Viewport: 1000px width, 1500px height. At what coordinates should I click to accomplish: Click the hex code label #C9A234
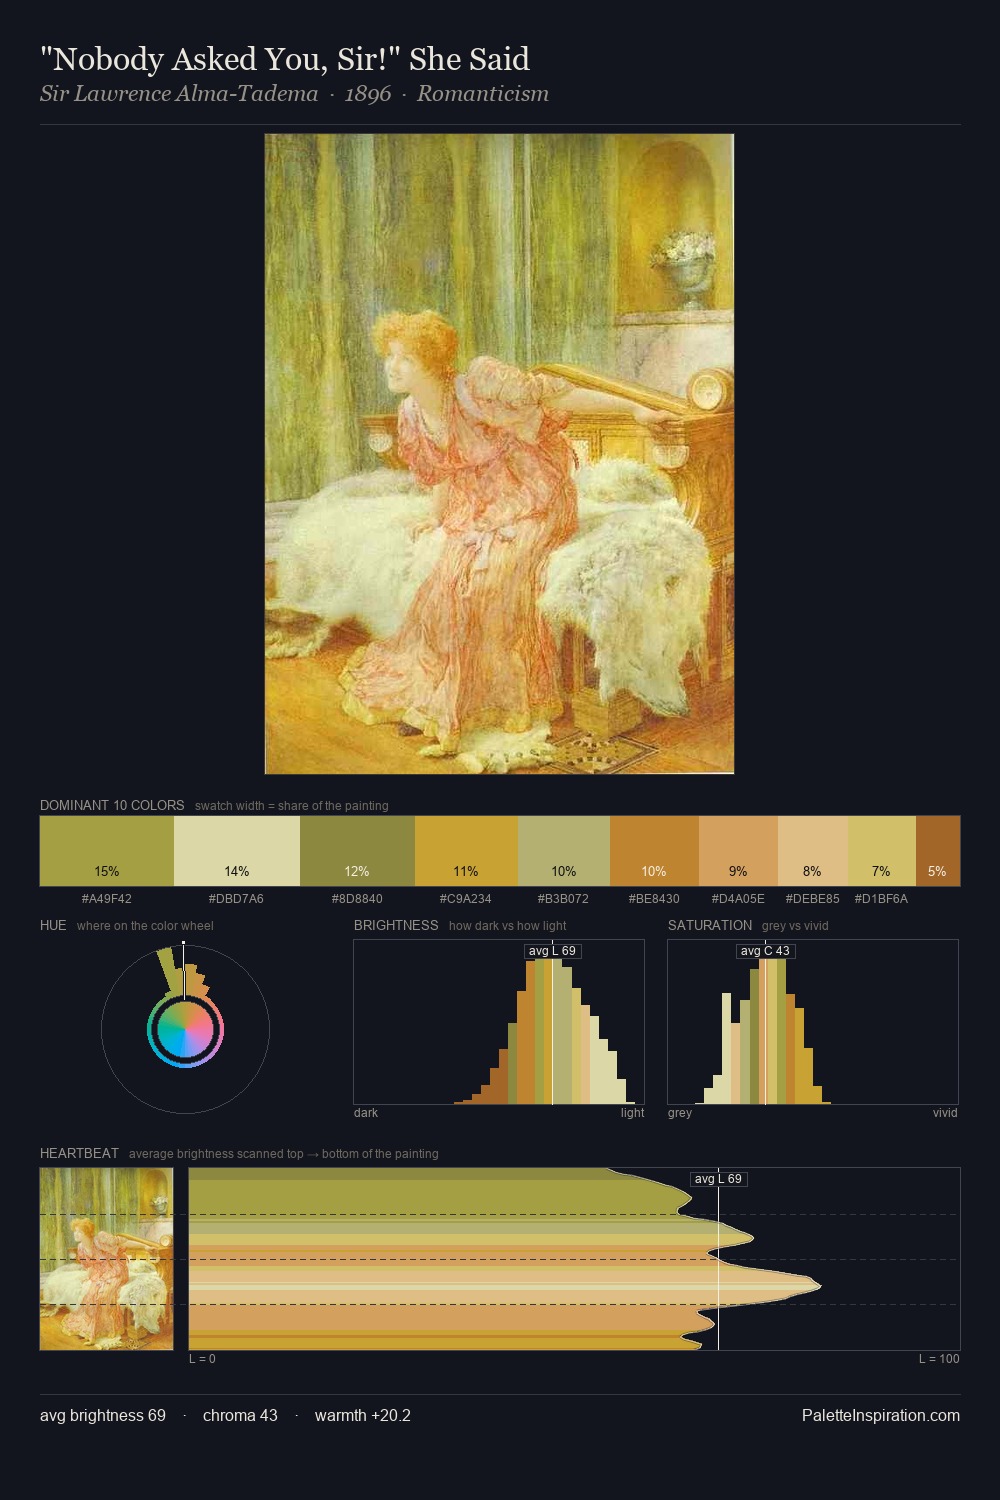click(x=466, y=899)
